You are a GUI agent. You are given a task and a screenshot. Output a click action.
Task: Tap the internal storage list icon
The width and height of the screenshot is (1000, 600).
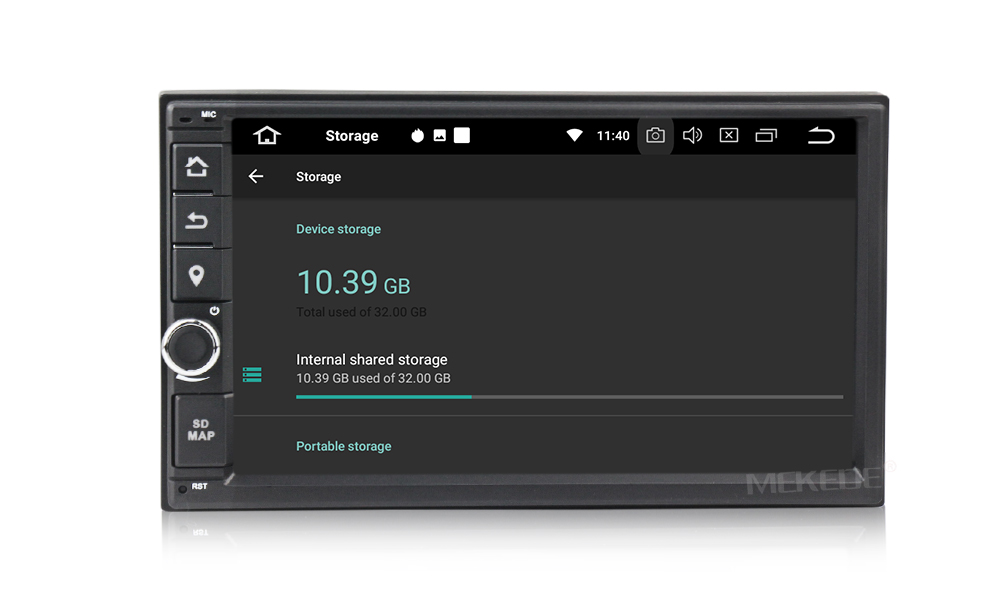252,375
